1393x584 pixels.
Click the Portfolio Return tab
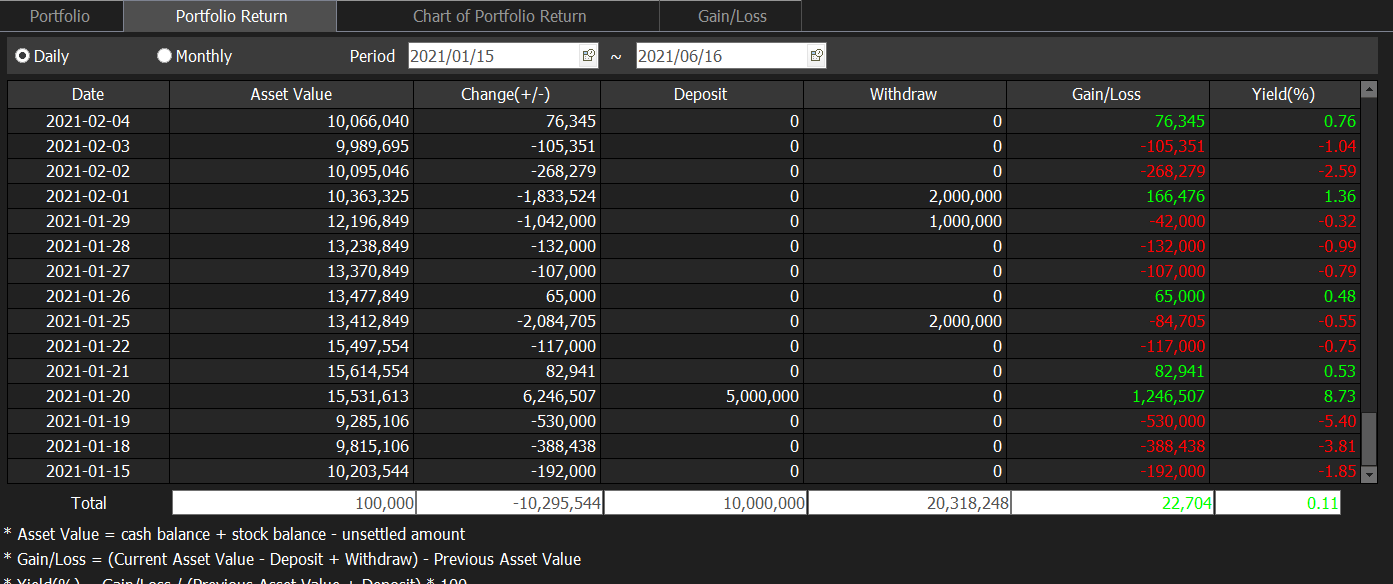tap(231, 16)
